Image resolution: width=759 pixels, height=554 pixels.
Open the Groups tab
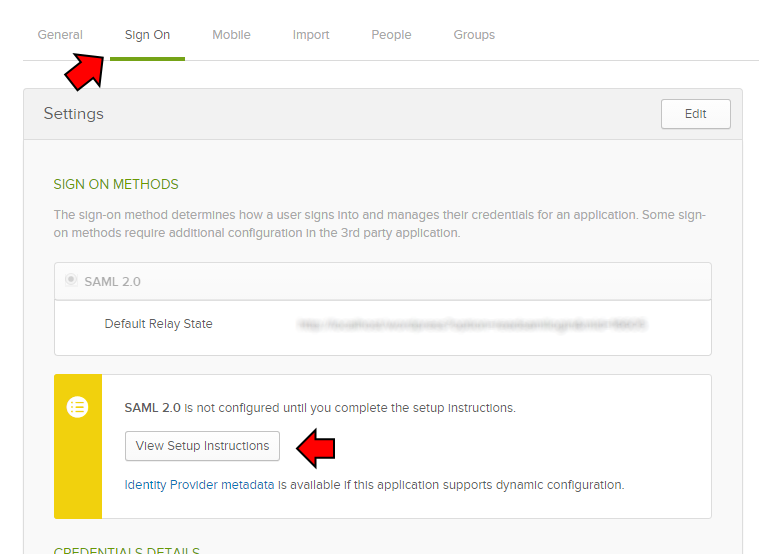pos(474,35)
